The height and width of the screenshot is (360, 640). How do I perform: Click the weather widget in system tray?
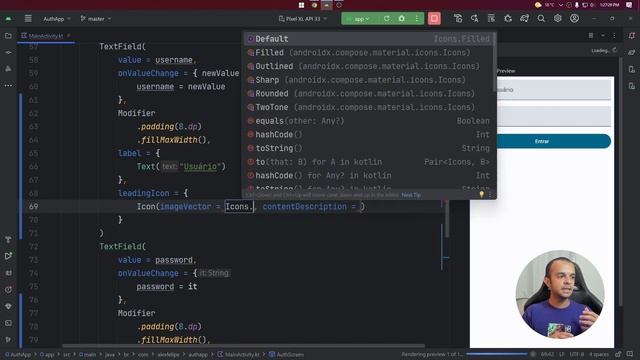544,5
